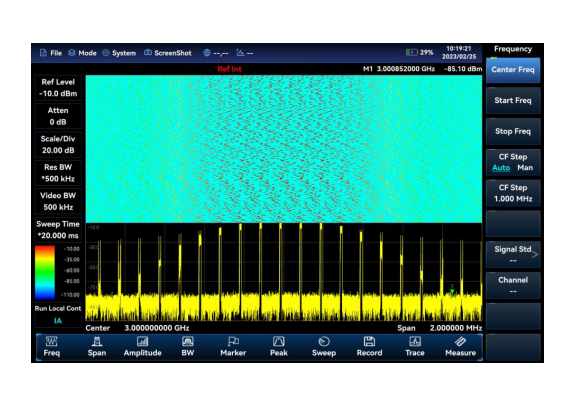
Task: Open the Channel selection softkey
Action: (513, 285)
